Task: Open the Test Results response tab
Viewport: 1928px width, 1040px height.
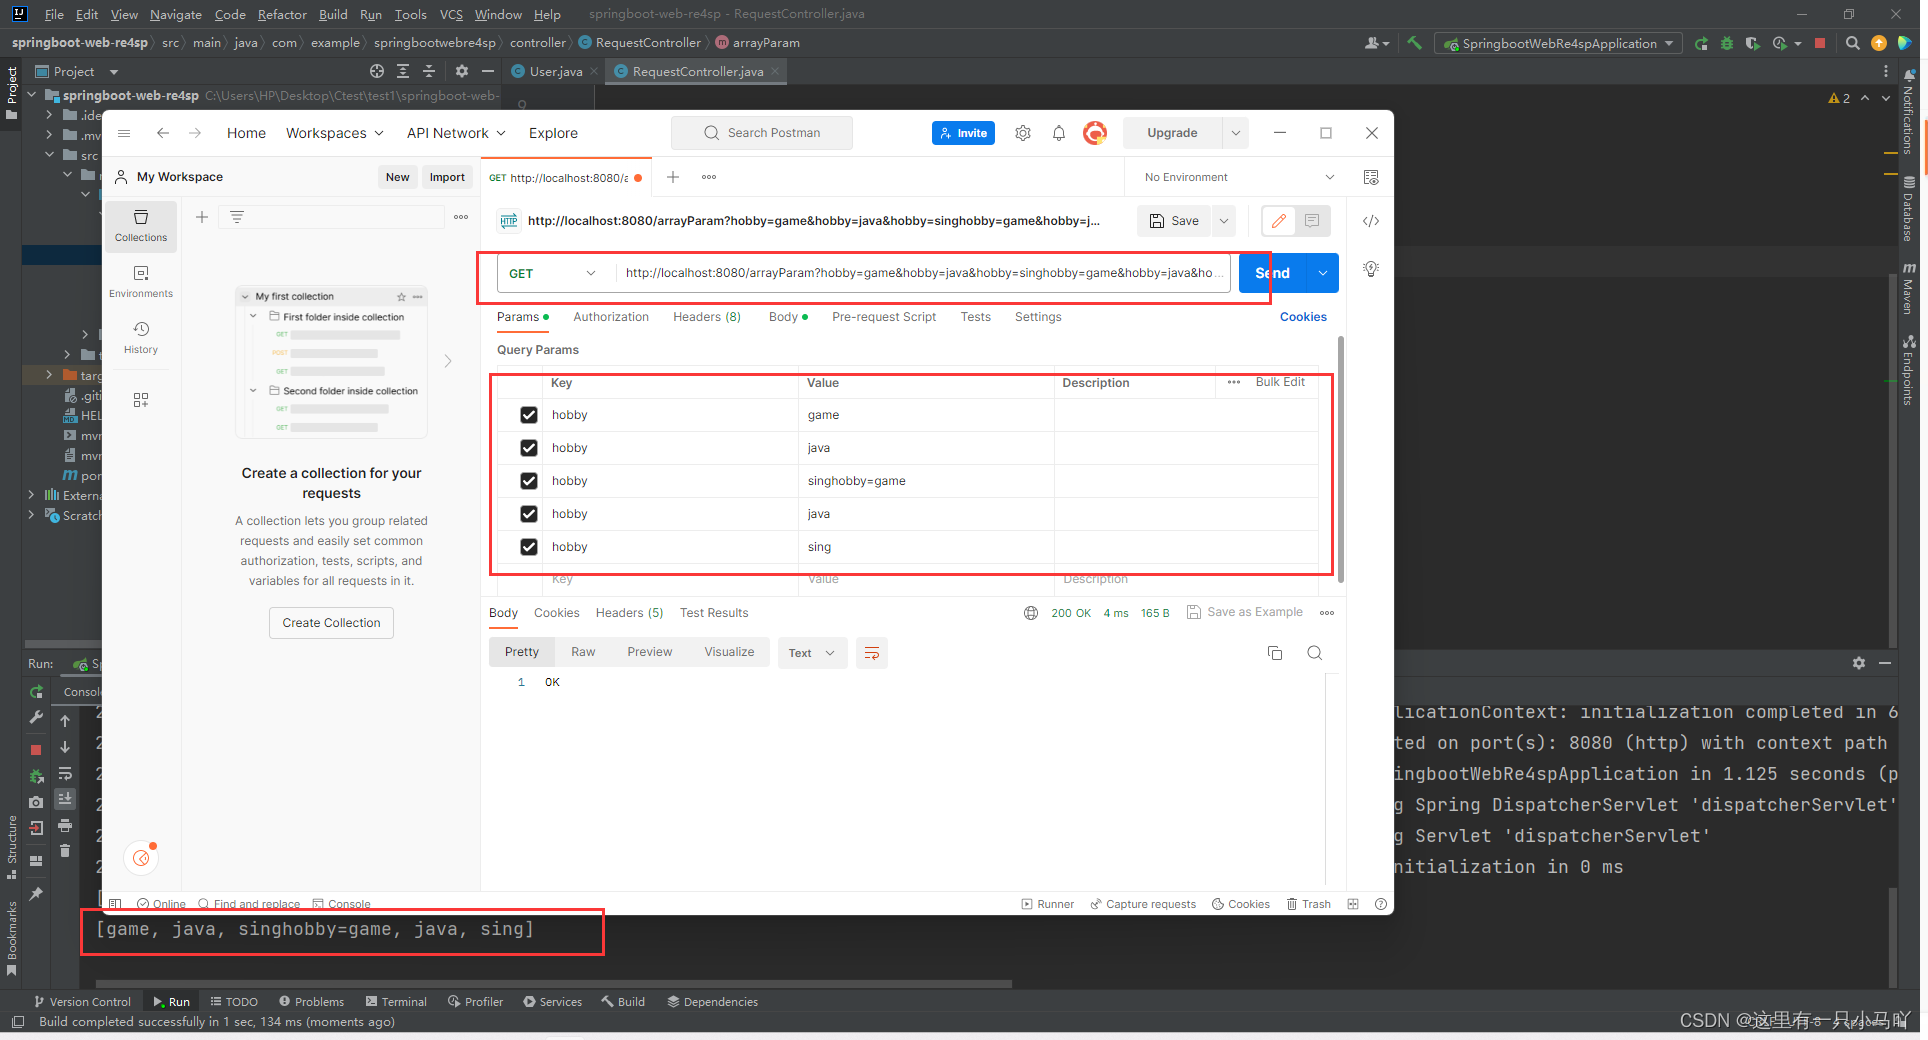Action: pos(714,613)
